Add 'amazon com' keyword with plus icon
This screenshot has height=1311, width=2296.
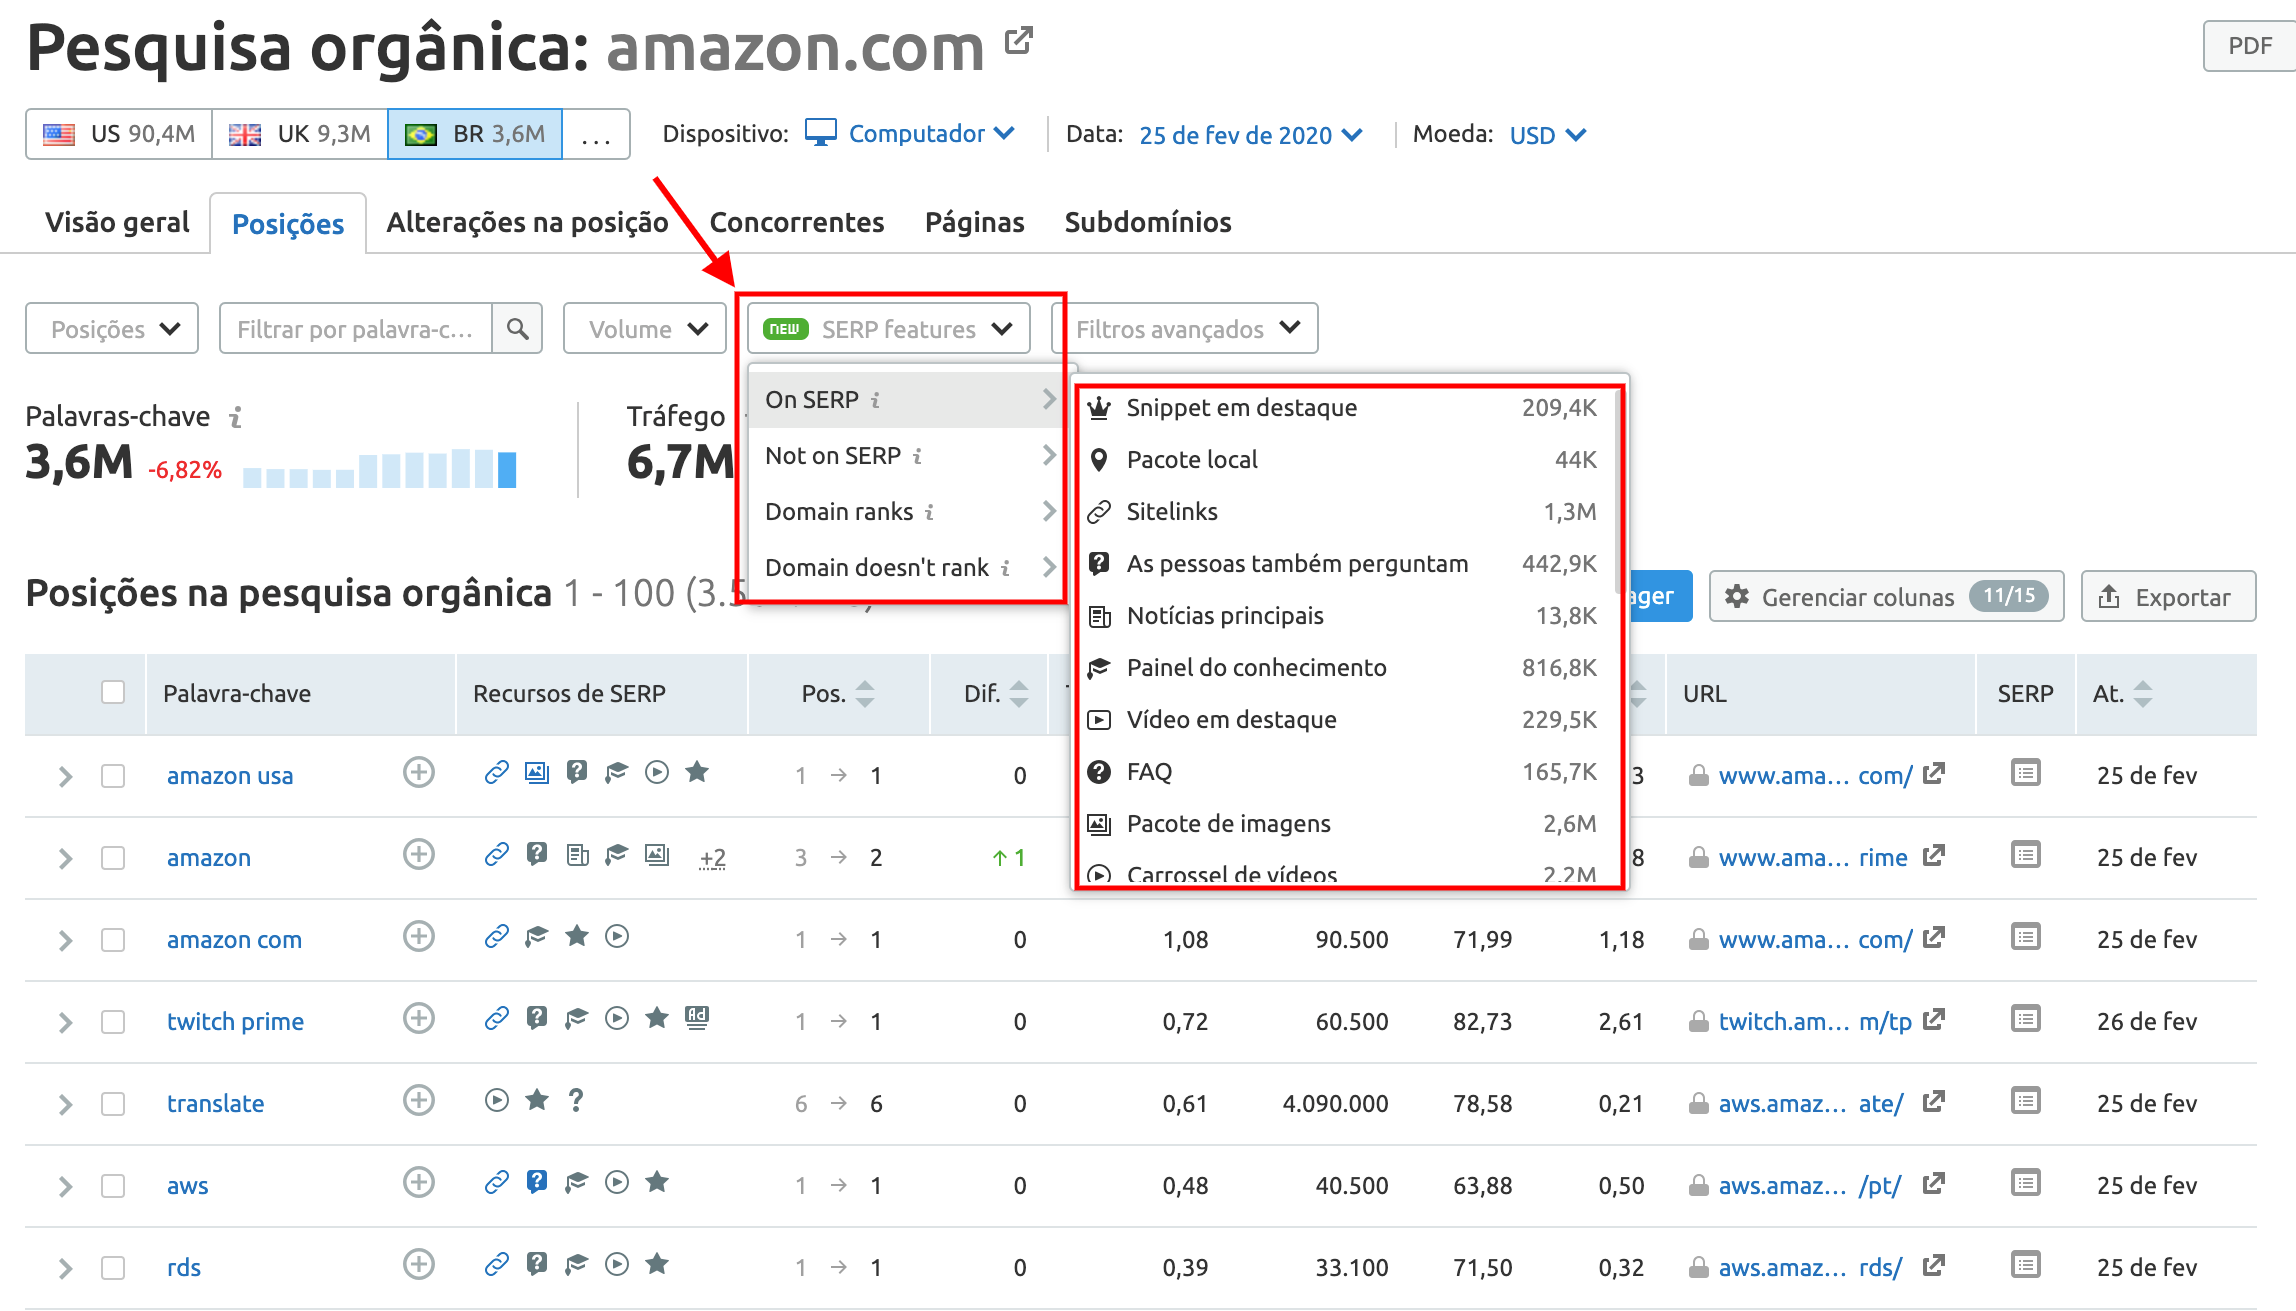[419, 937]
